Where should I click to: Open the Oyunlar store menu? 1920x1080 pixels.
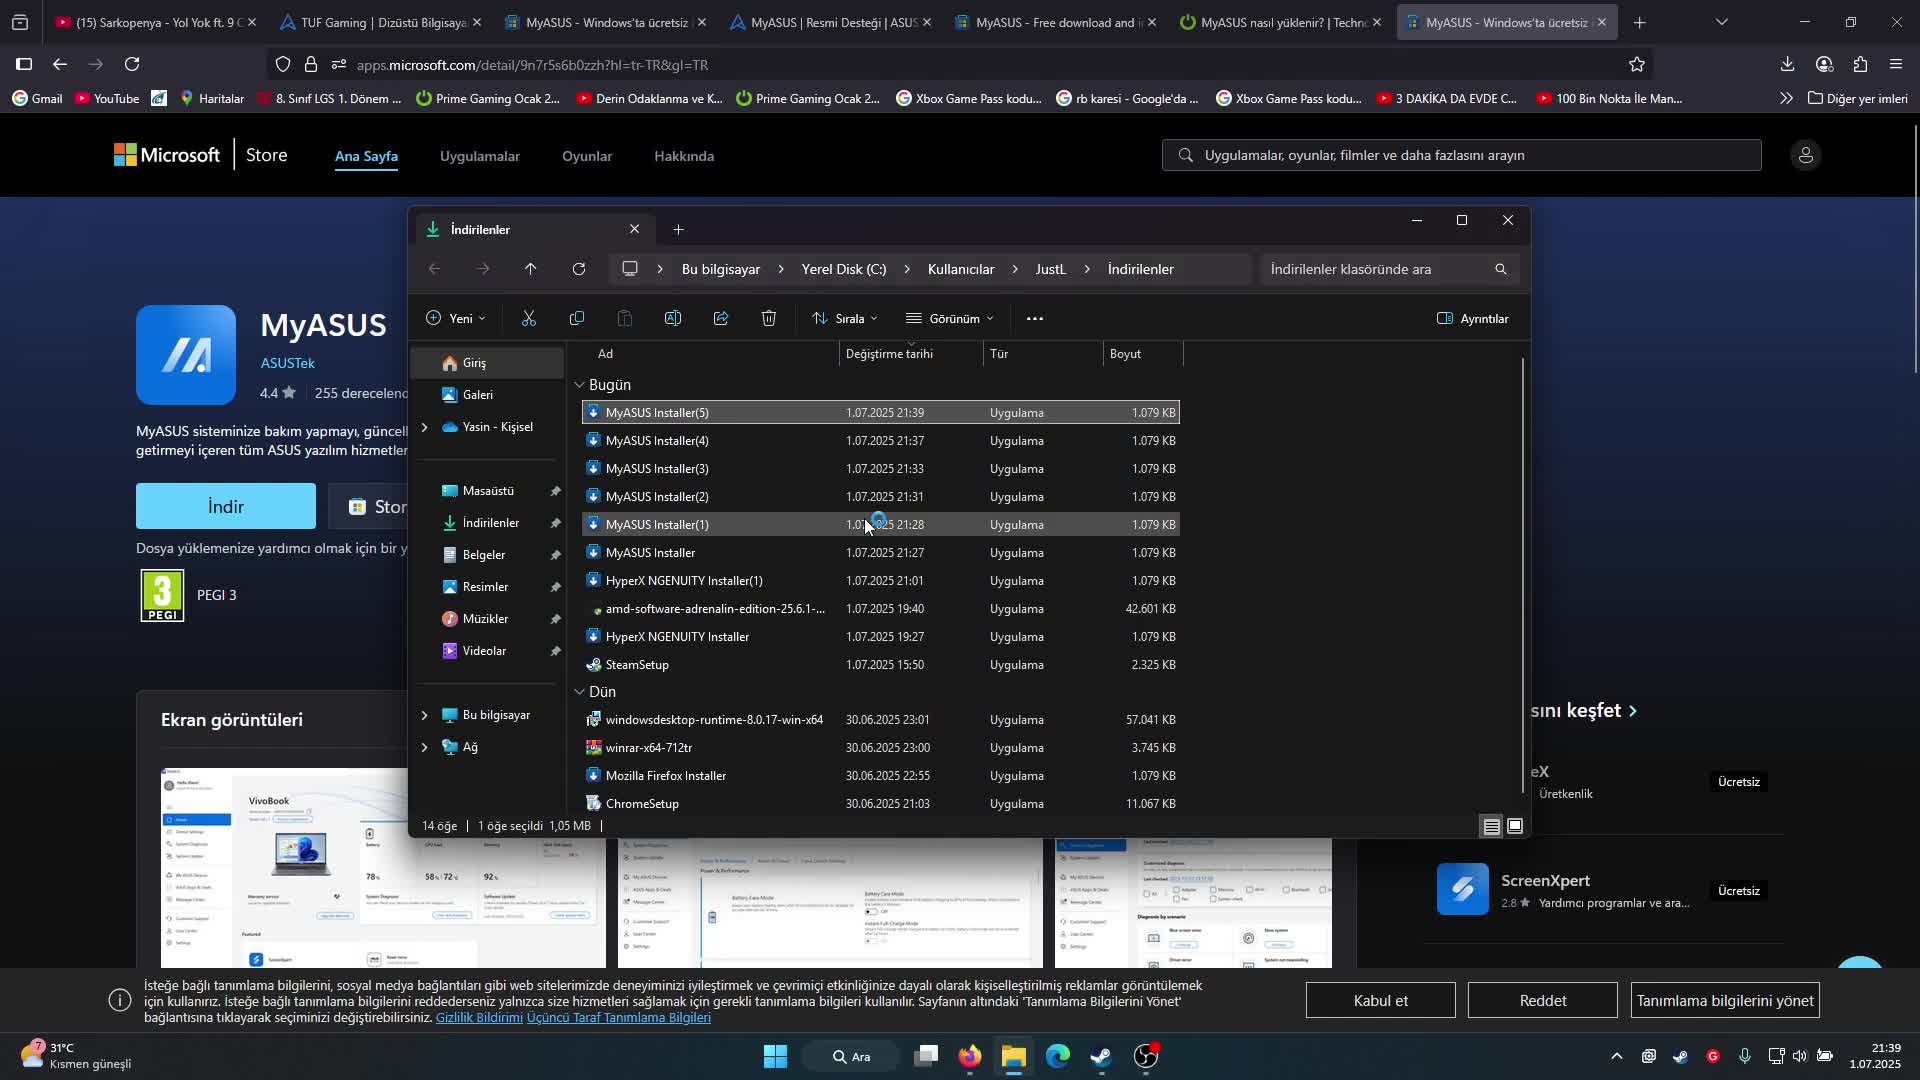point(587,156)
